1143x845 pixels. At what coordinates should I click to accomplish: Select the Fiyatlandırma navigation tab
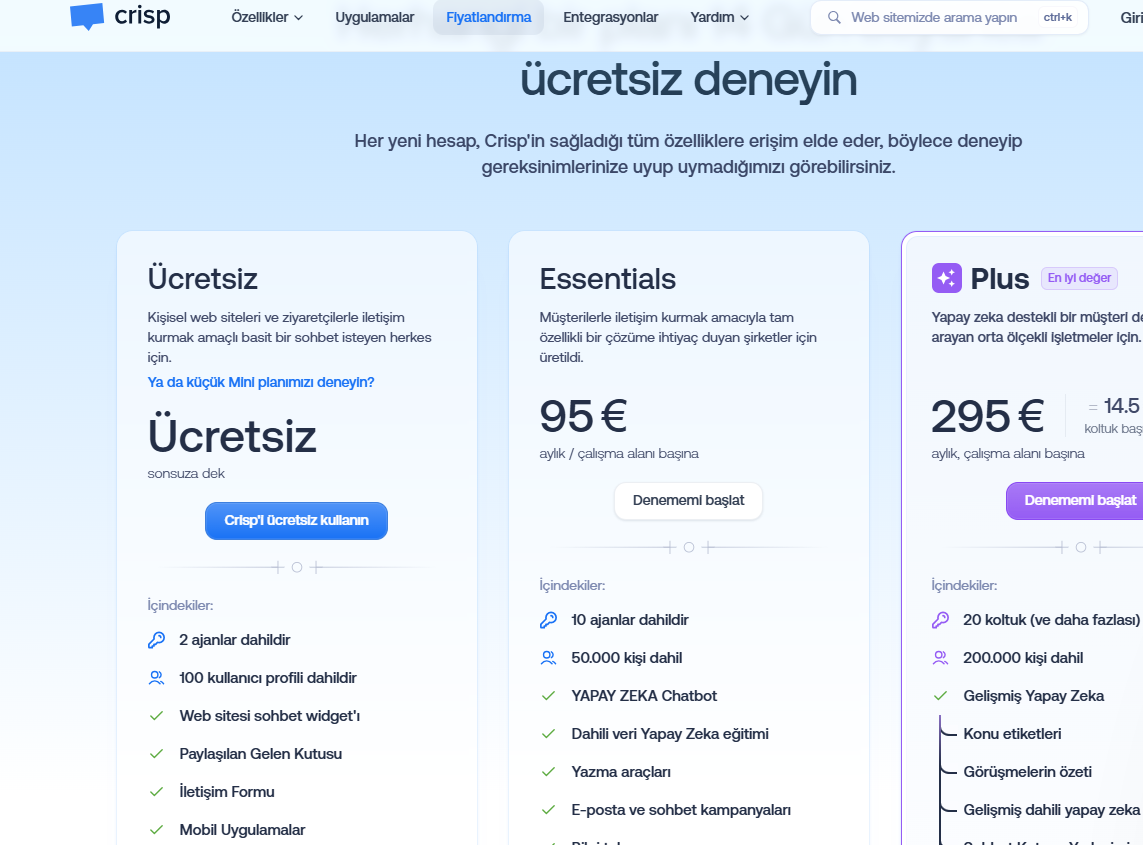[x=488, y=17]
